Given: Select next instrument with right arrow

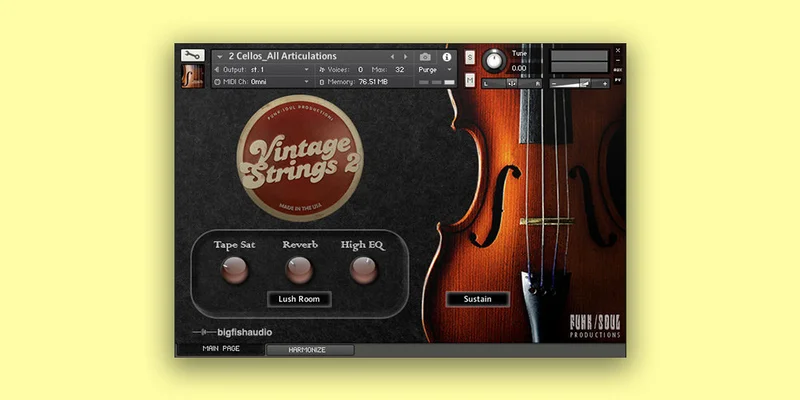Looking at the screenshot, I should pos(406,57).
